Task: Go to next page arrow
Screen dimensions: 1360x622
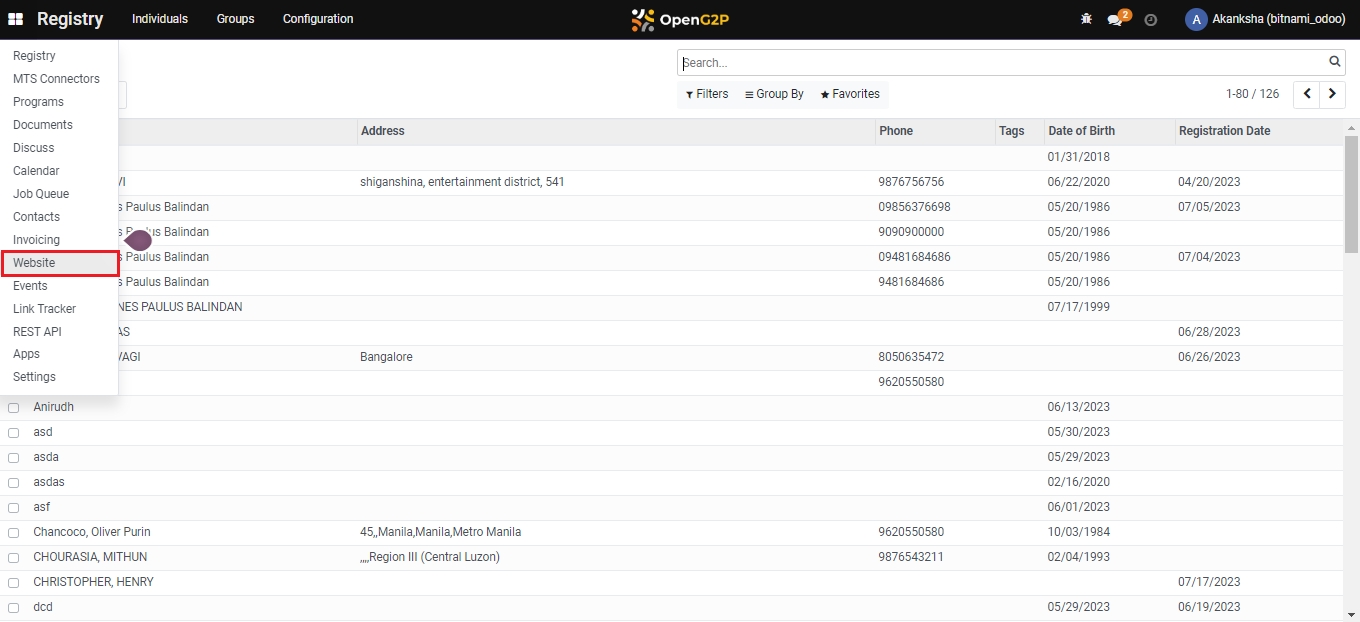Action: [x=1332, y=94]
